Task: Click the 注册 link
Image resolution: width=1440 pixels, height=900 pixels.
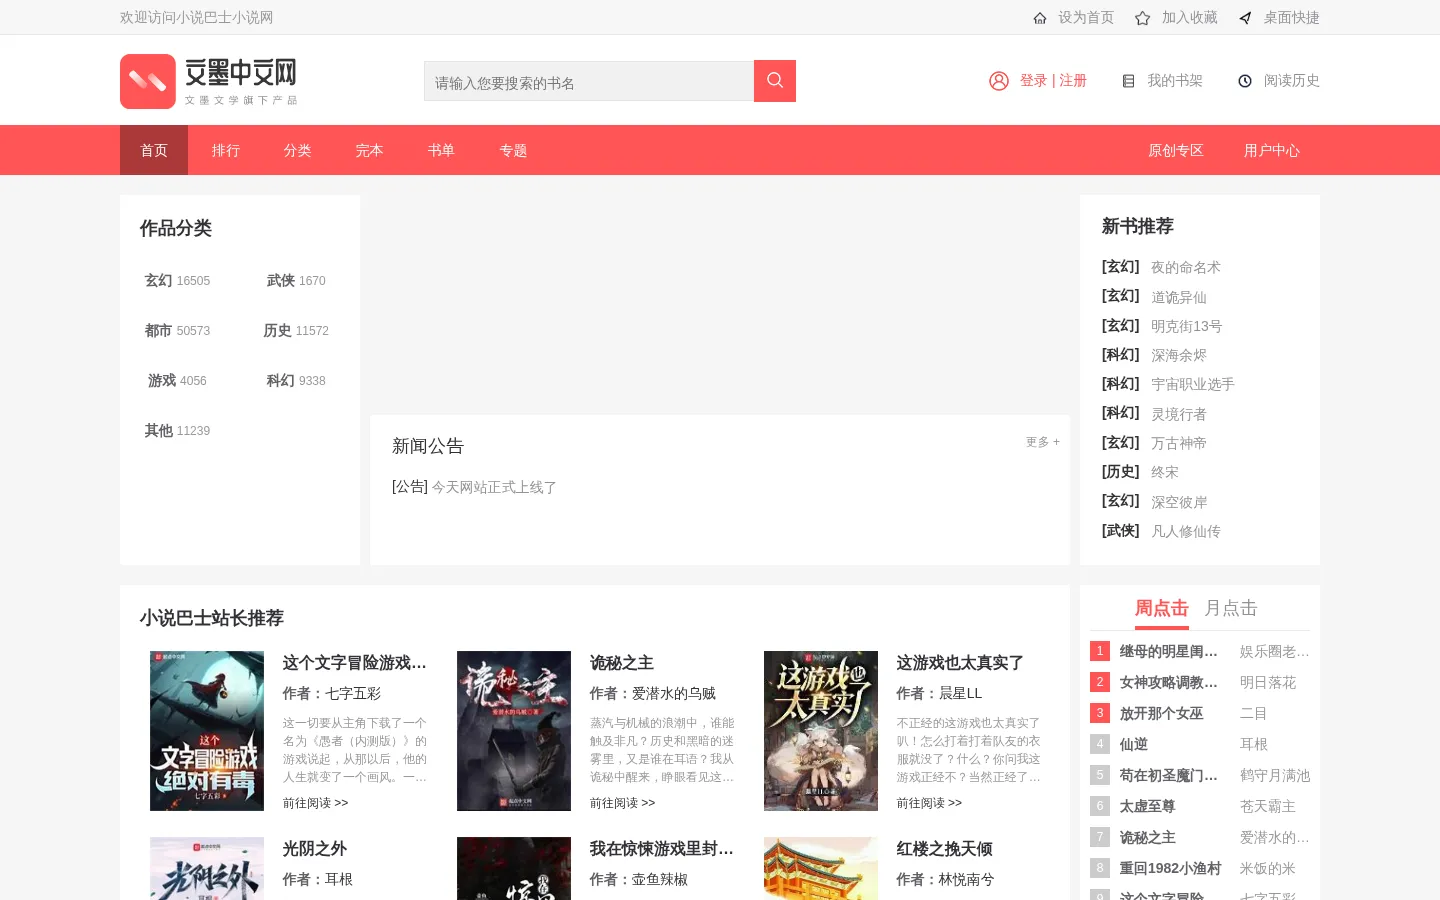Action: (x=1073, y=81)
